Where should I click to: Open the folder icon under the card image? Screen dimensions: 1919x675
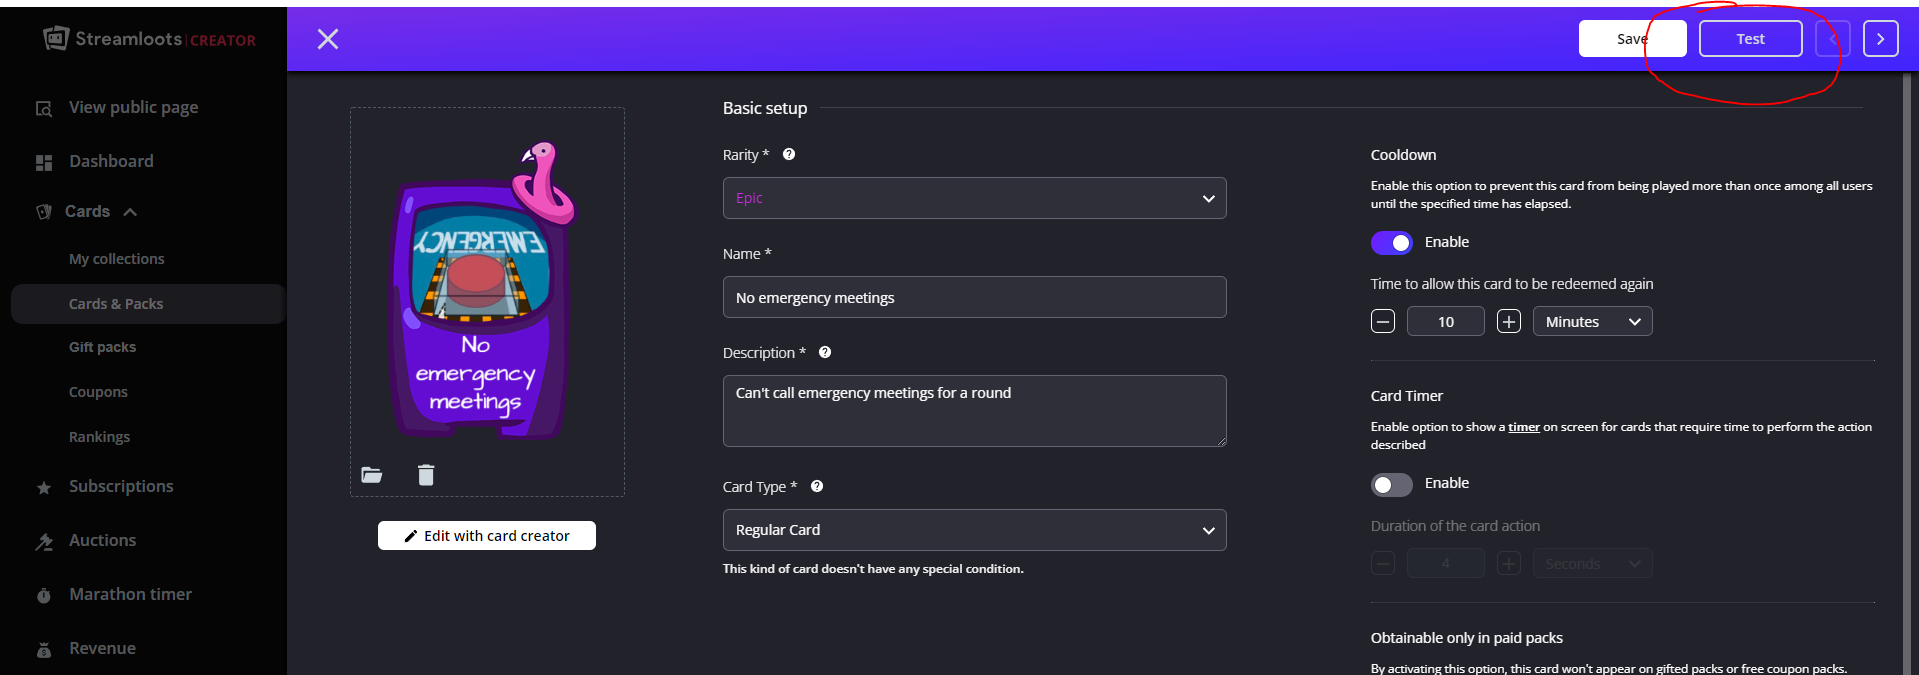372,475
